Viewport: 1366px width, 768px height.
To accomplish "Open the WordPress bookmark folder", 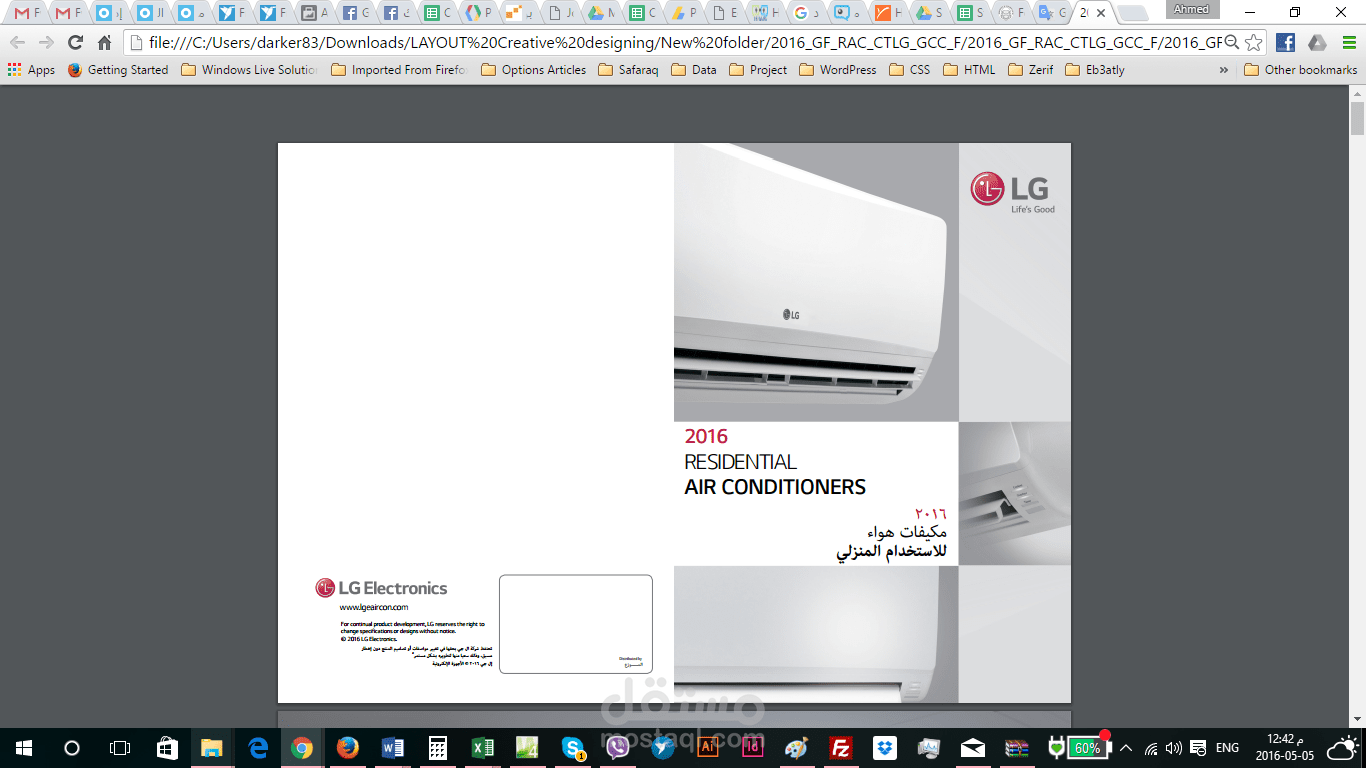I will [837, 70].
